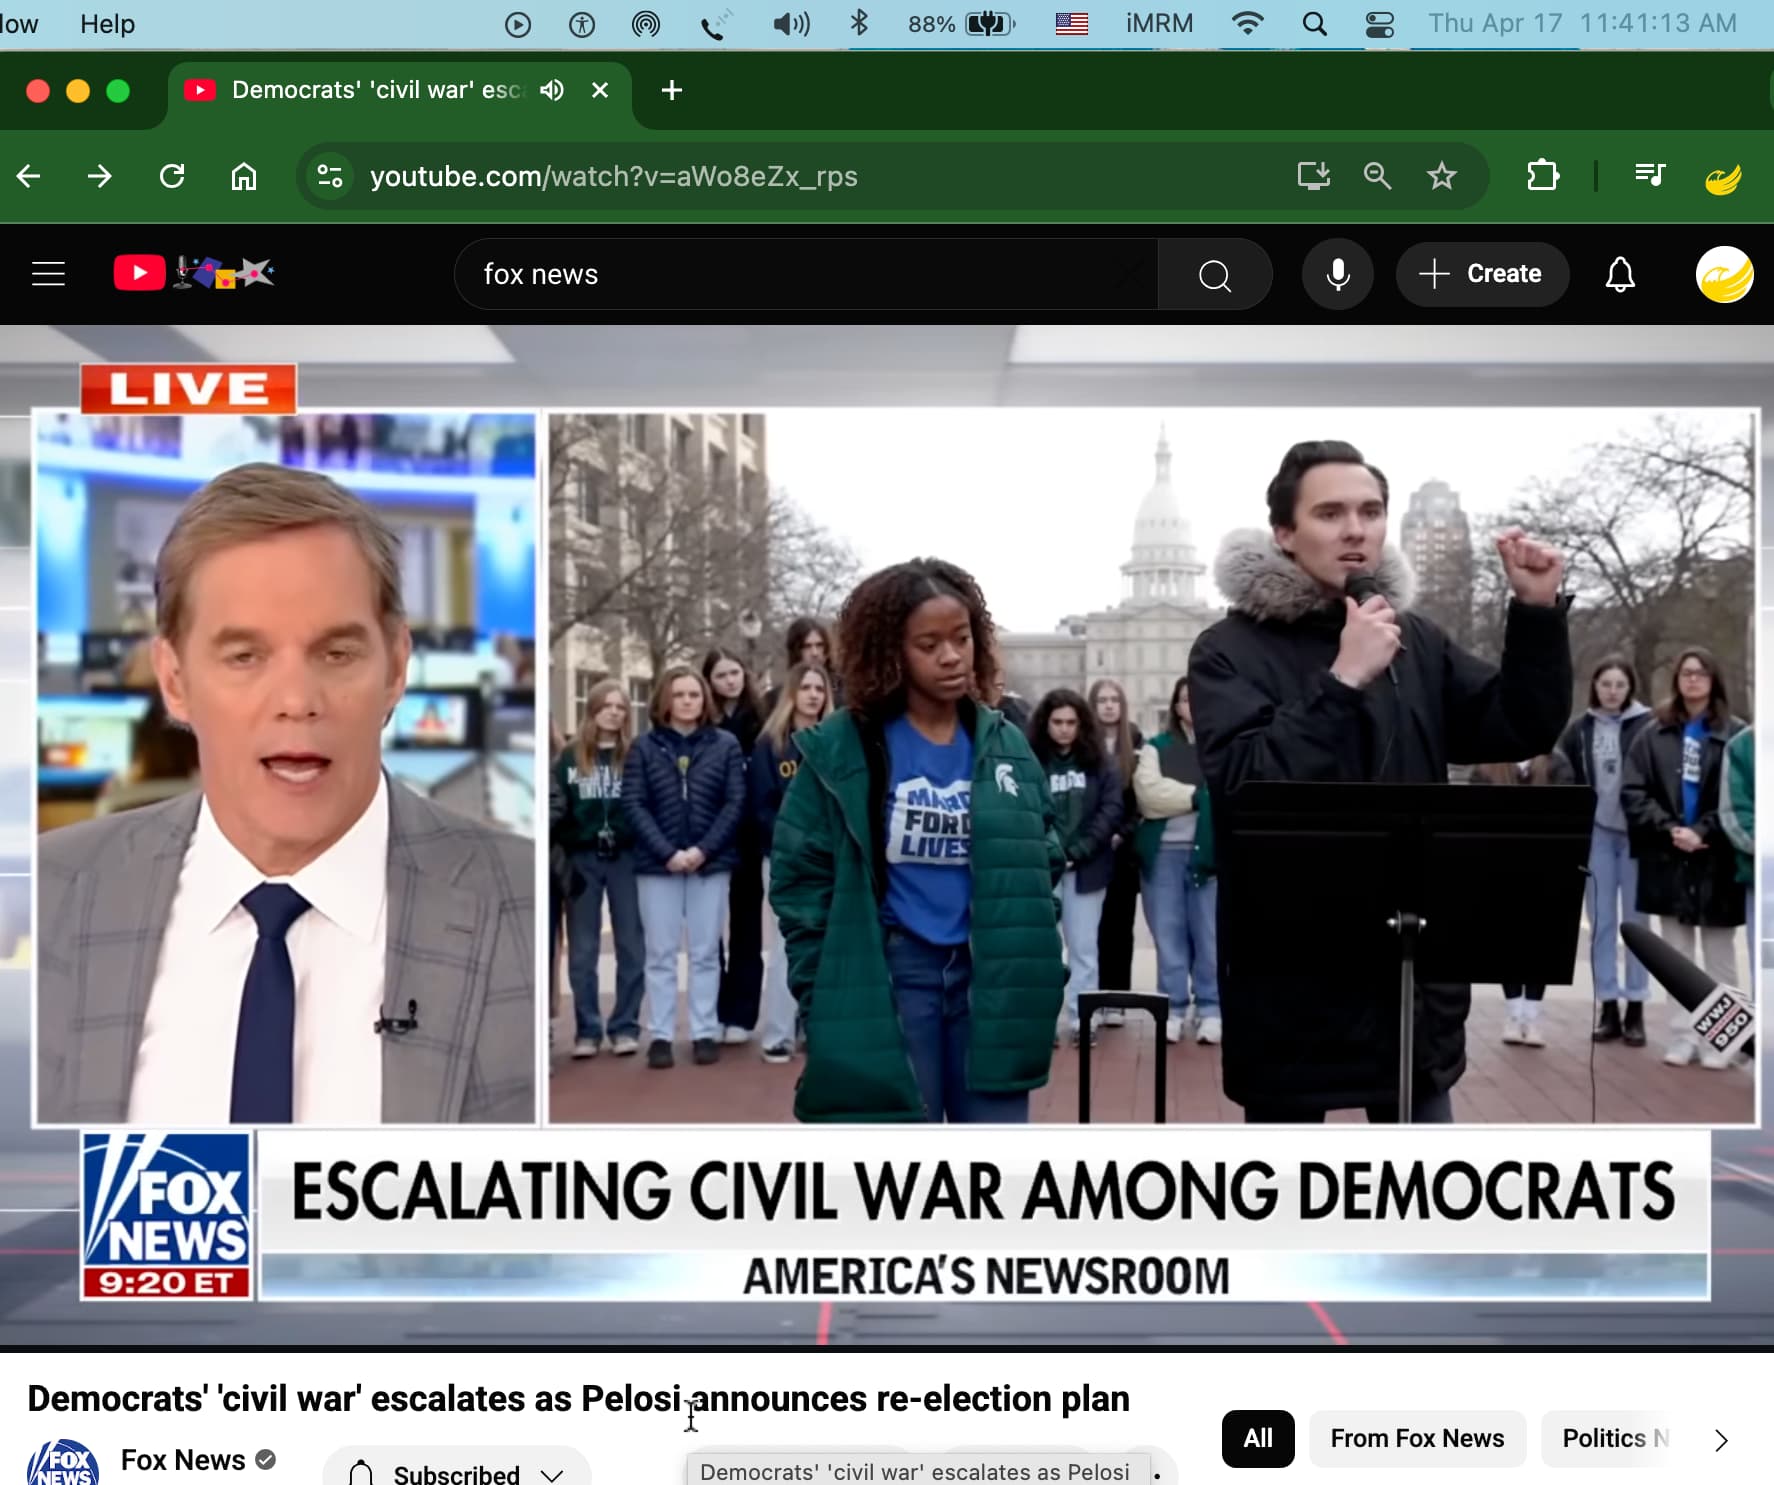Go to the YouTube home logo

pyautogui.click(x=194, y=273)
